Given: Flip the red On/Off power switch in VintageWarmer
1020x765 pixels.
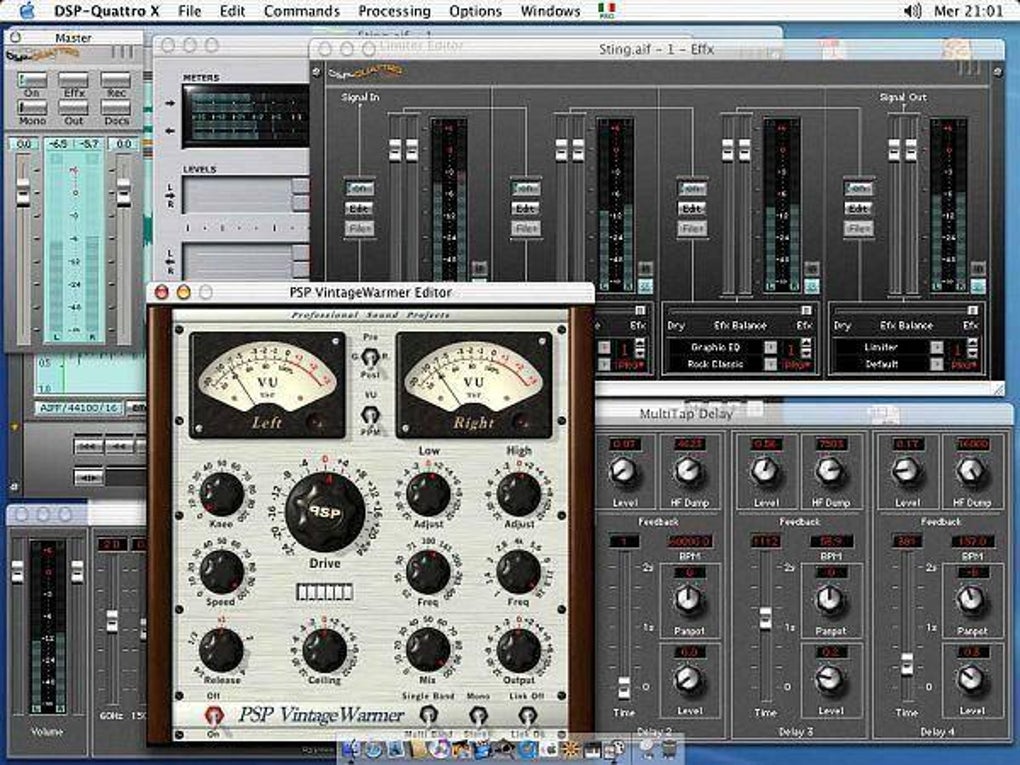Looking at the screenshot, I should click(213, 715).
